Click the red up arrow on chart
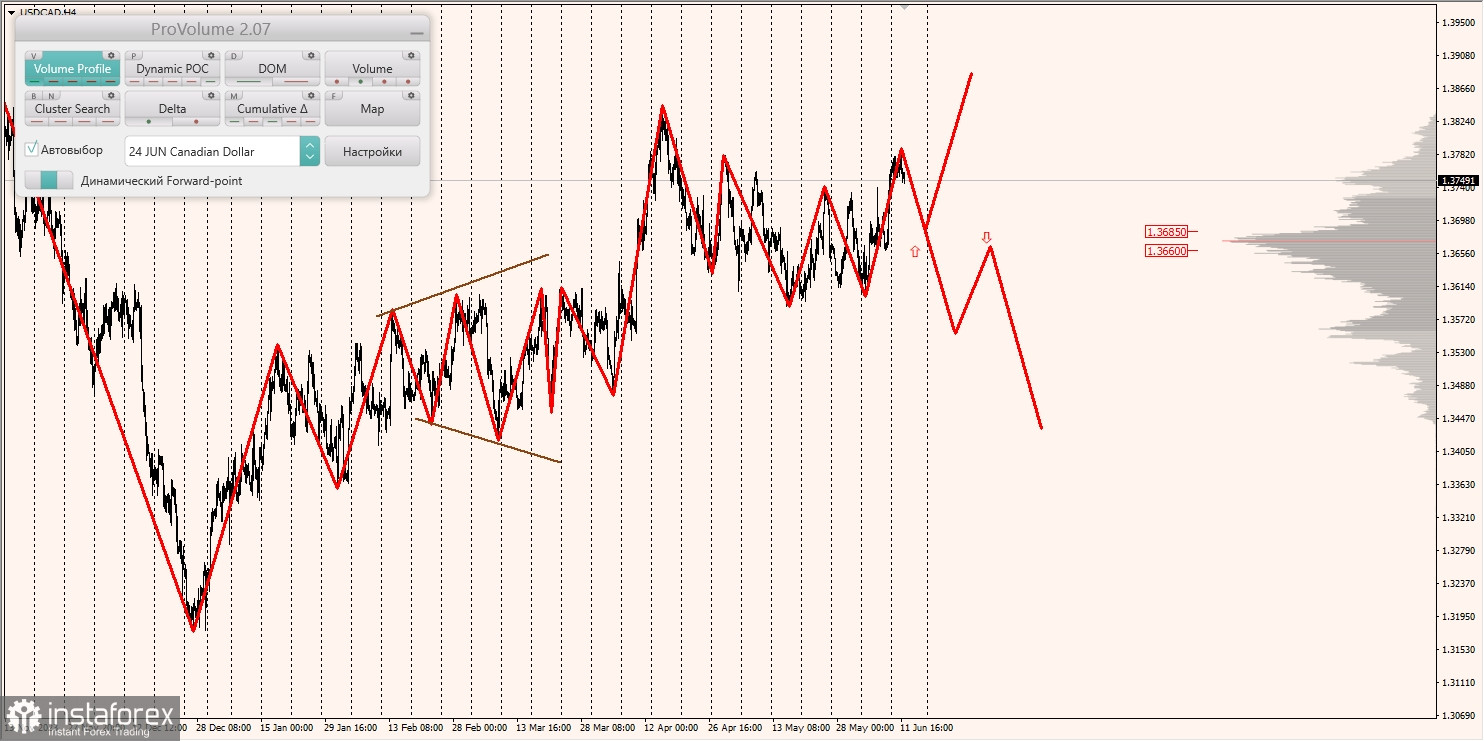Image resolution: width=1484 pixels, height=741 pixels. (915, 252)
